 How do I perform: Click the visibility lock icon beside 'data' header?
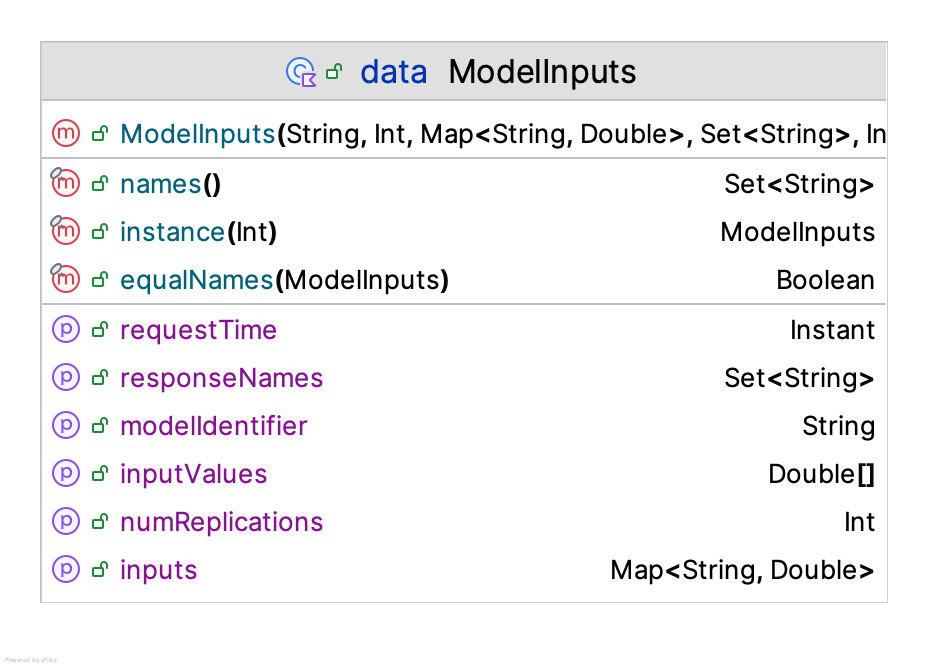tap(334, 72)
